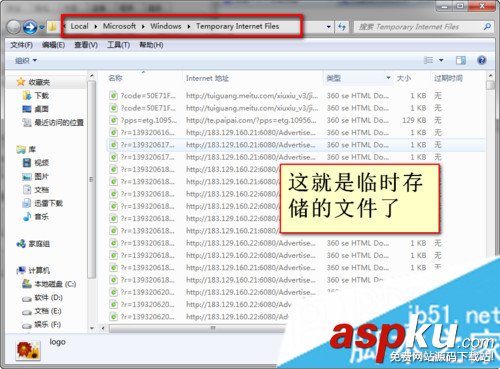Viewport: 500px width, 369px height.
Task: Click the file list vertical scroll up arrow
Action: pyautogui.click(x=490, y=76)
